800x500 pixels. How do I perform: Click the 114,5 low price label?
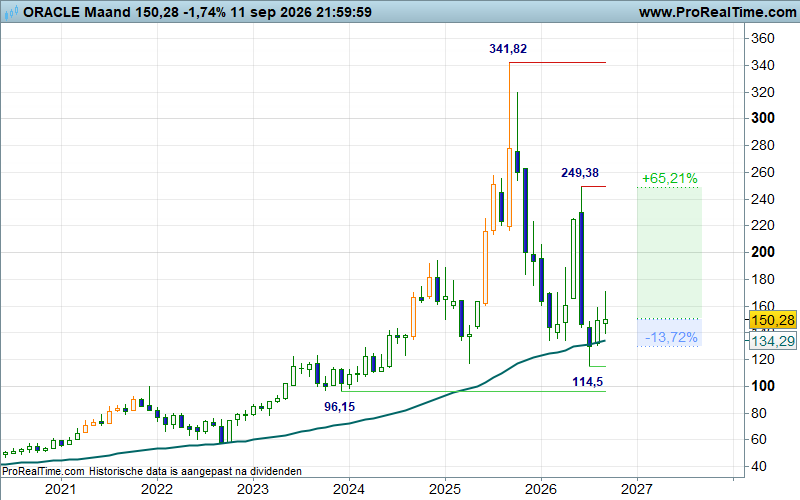[587, 382]
